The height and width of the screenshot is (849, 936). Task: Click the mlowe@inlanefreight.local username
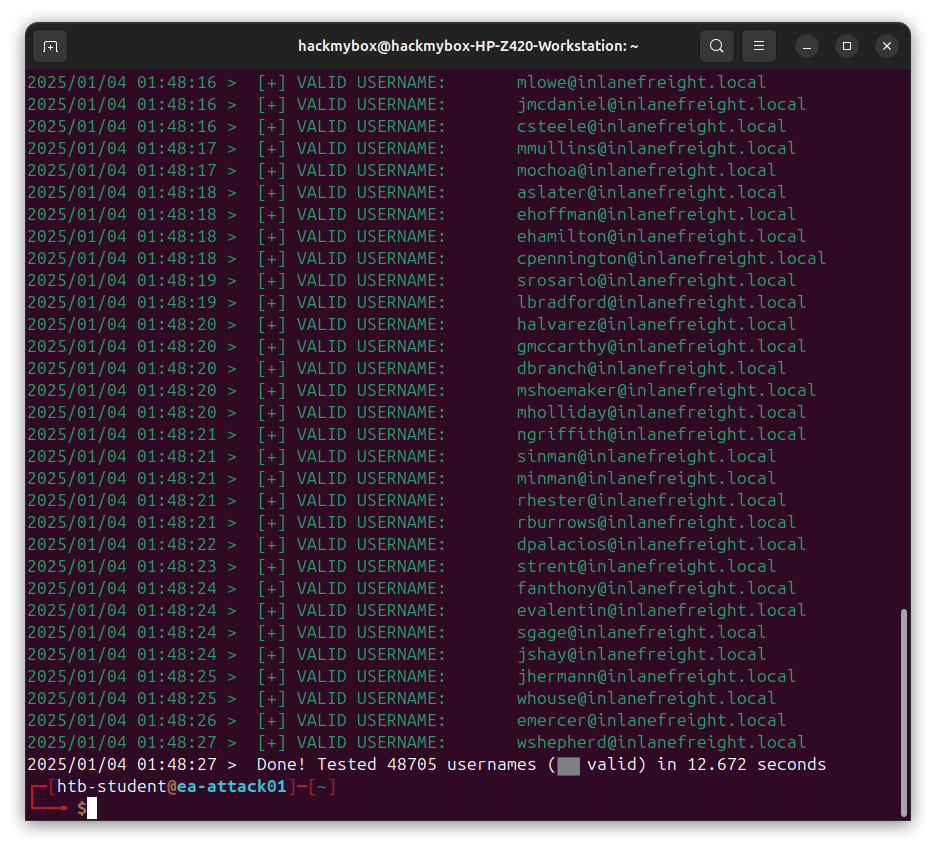click(x=641, y=82)
